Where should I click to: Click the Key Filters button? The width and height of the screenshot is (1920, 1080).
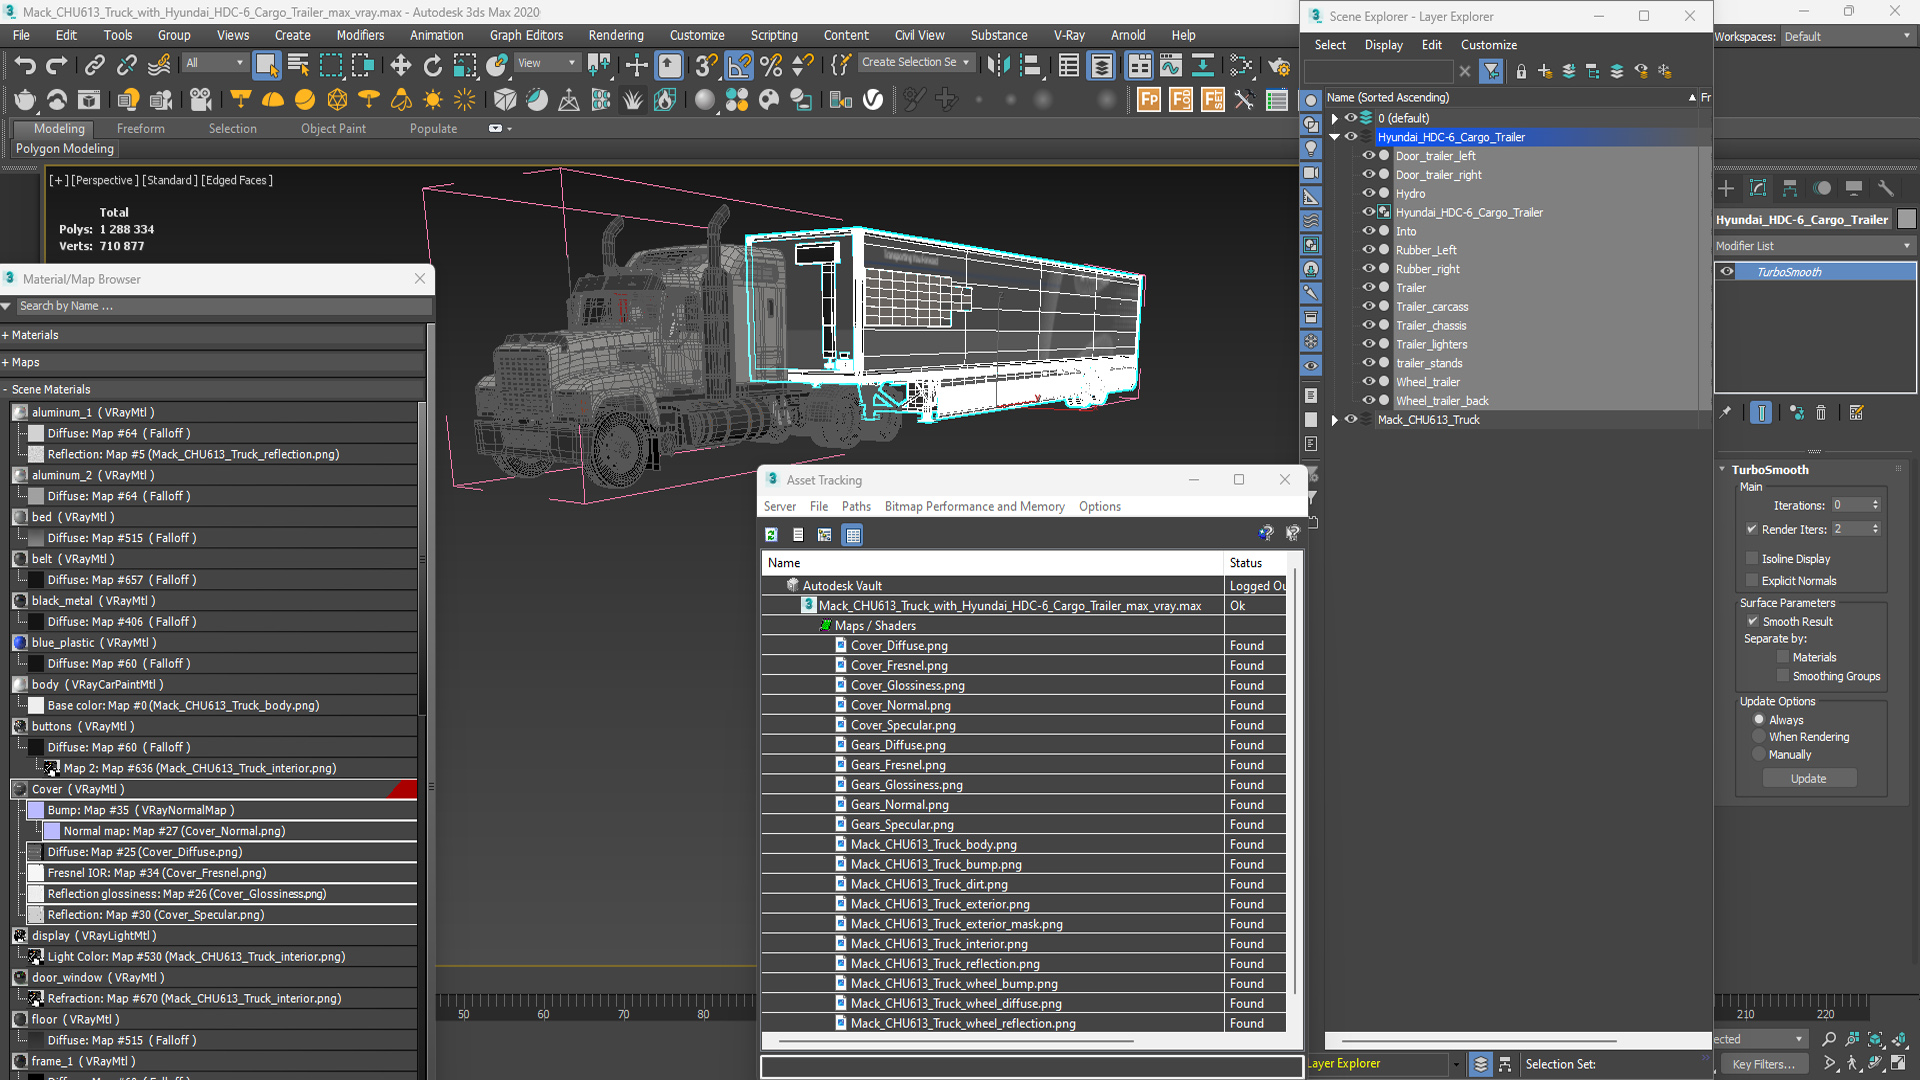(1763, 1064)
